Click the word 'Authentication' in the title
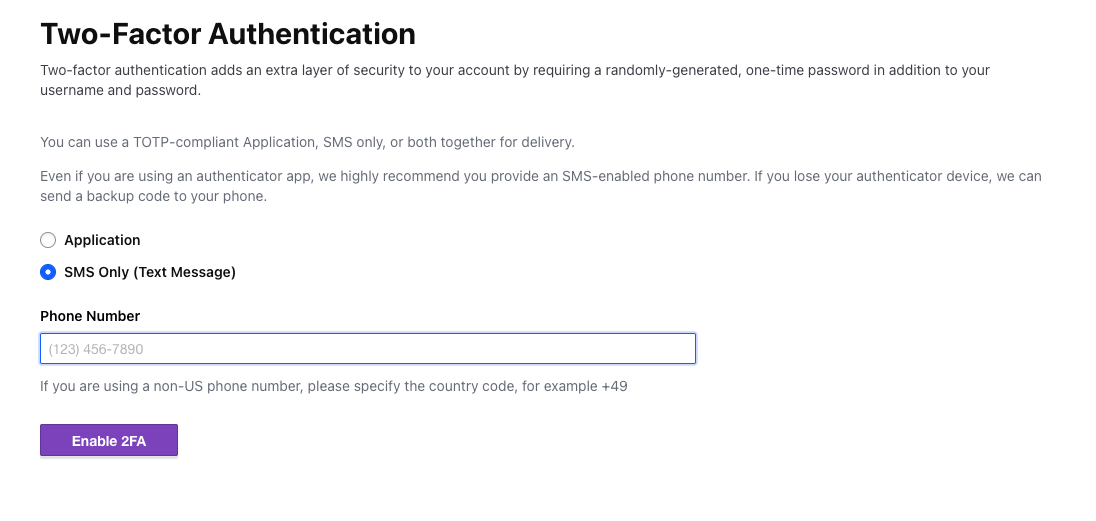The width and height of the screenshot is (1096, 521). pos(312,34)
